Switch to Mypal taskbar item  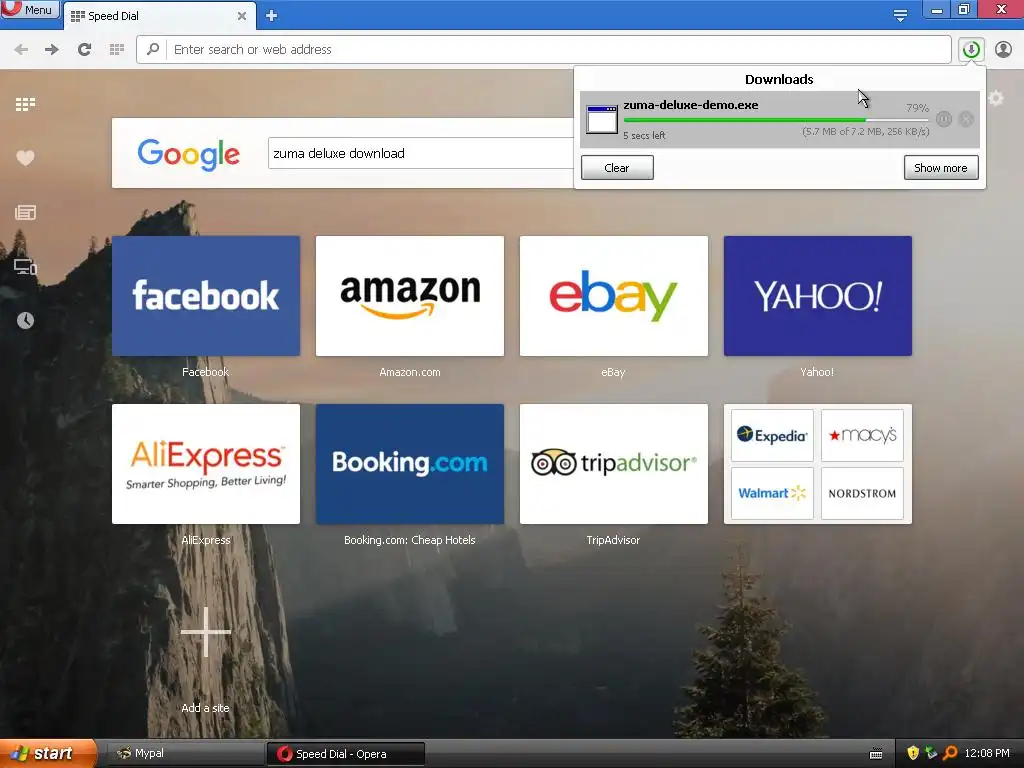pyautogui.click(x=185, y=754)
